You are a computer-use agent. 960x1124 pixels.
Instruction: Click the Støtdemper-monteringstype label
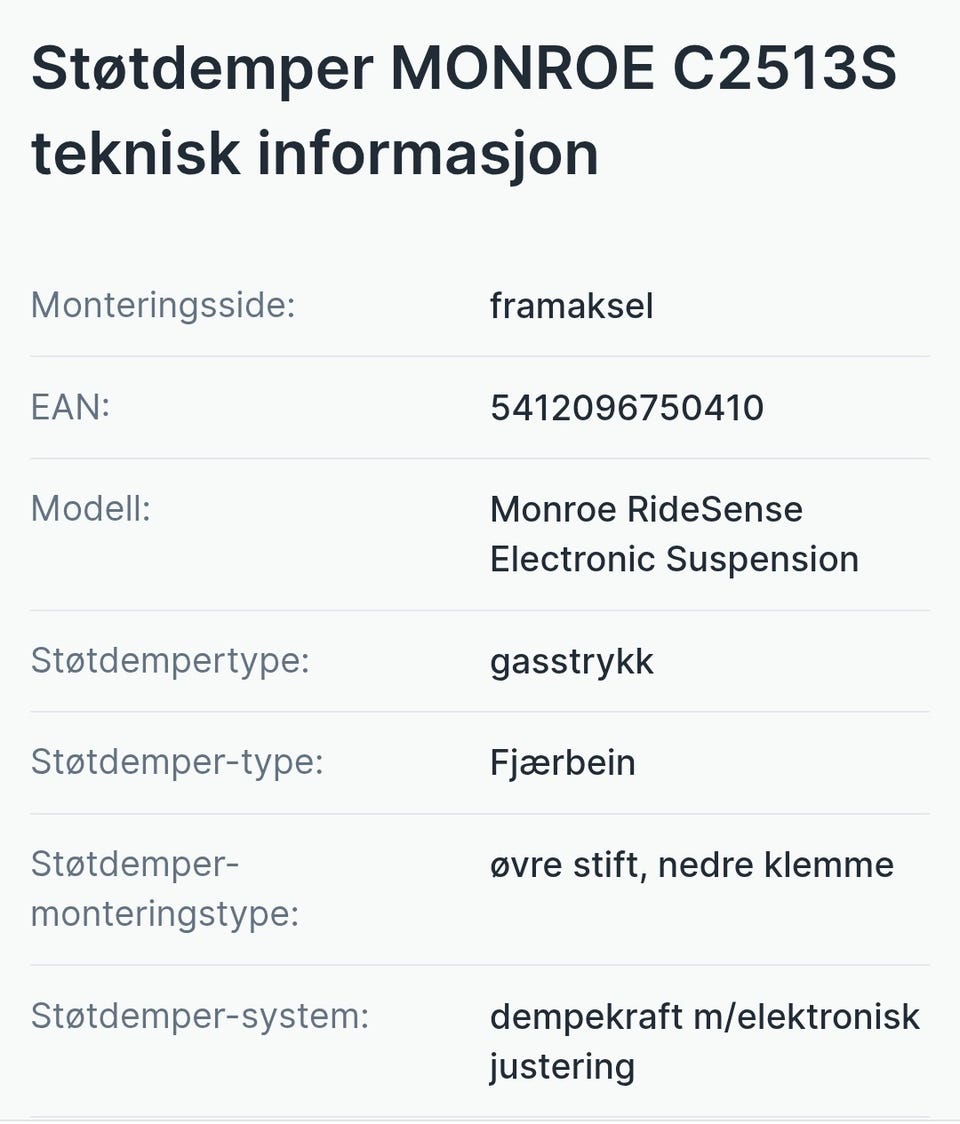click(165, 889)
